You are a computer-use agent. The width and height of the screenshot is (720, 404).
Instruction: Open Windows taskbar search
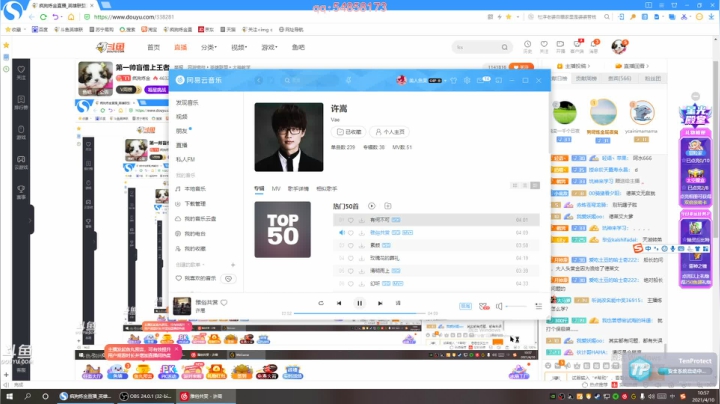(27, 396)
